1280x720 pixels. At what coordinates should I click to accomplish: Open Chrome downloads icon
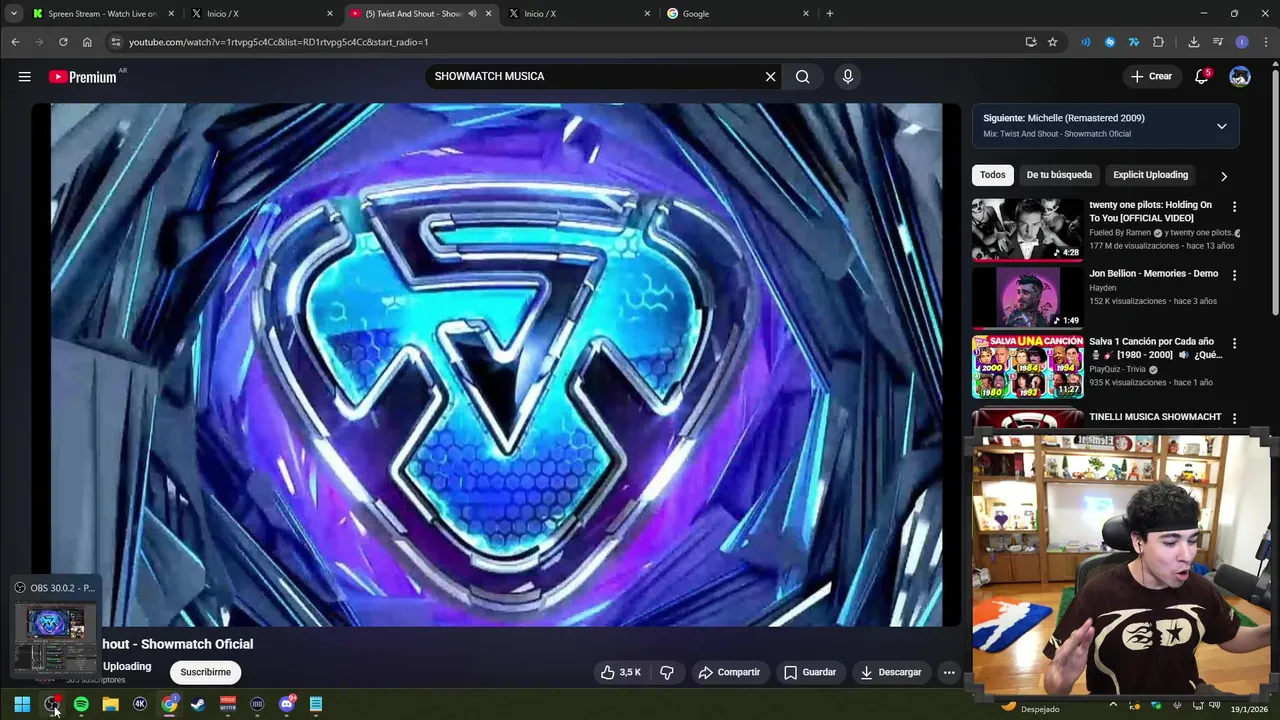[x=1193, y=42]
